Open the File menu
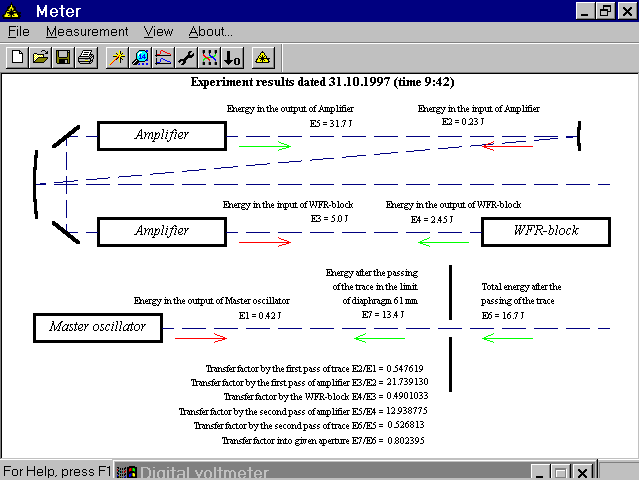 pyautogui.click(x=19, y=31)
